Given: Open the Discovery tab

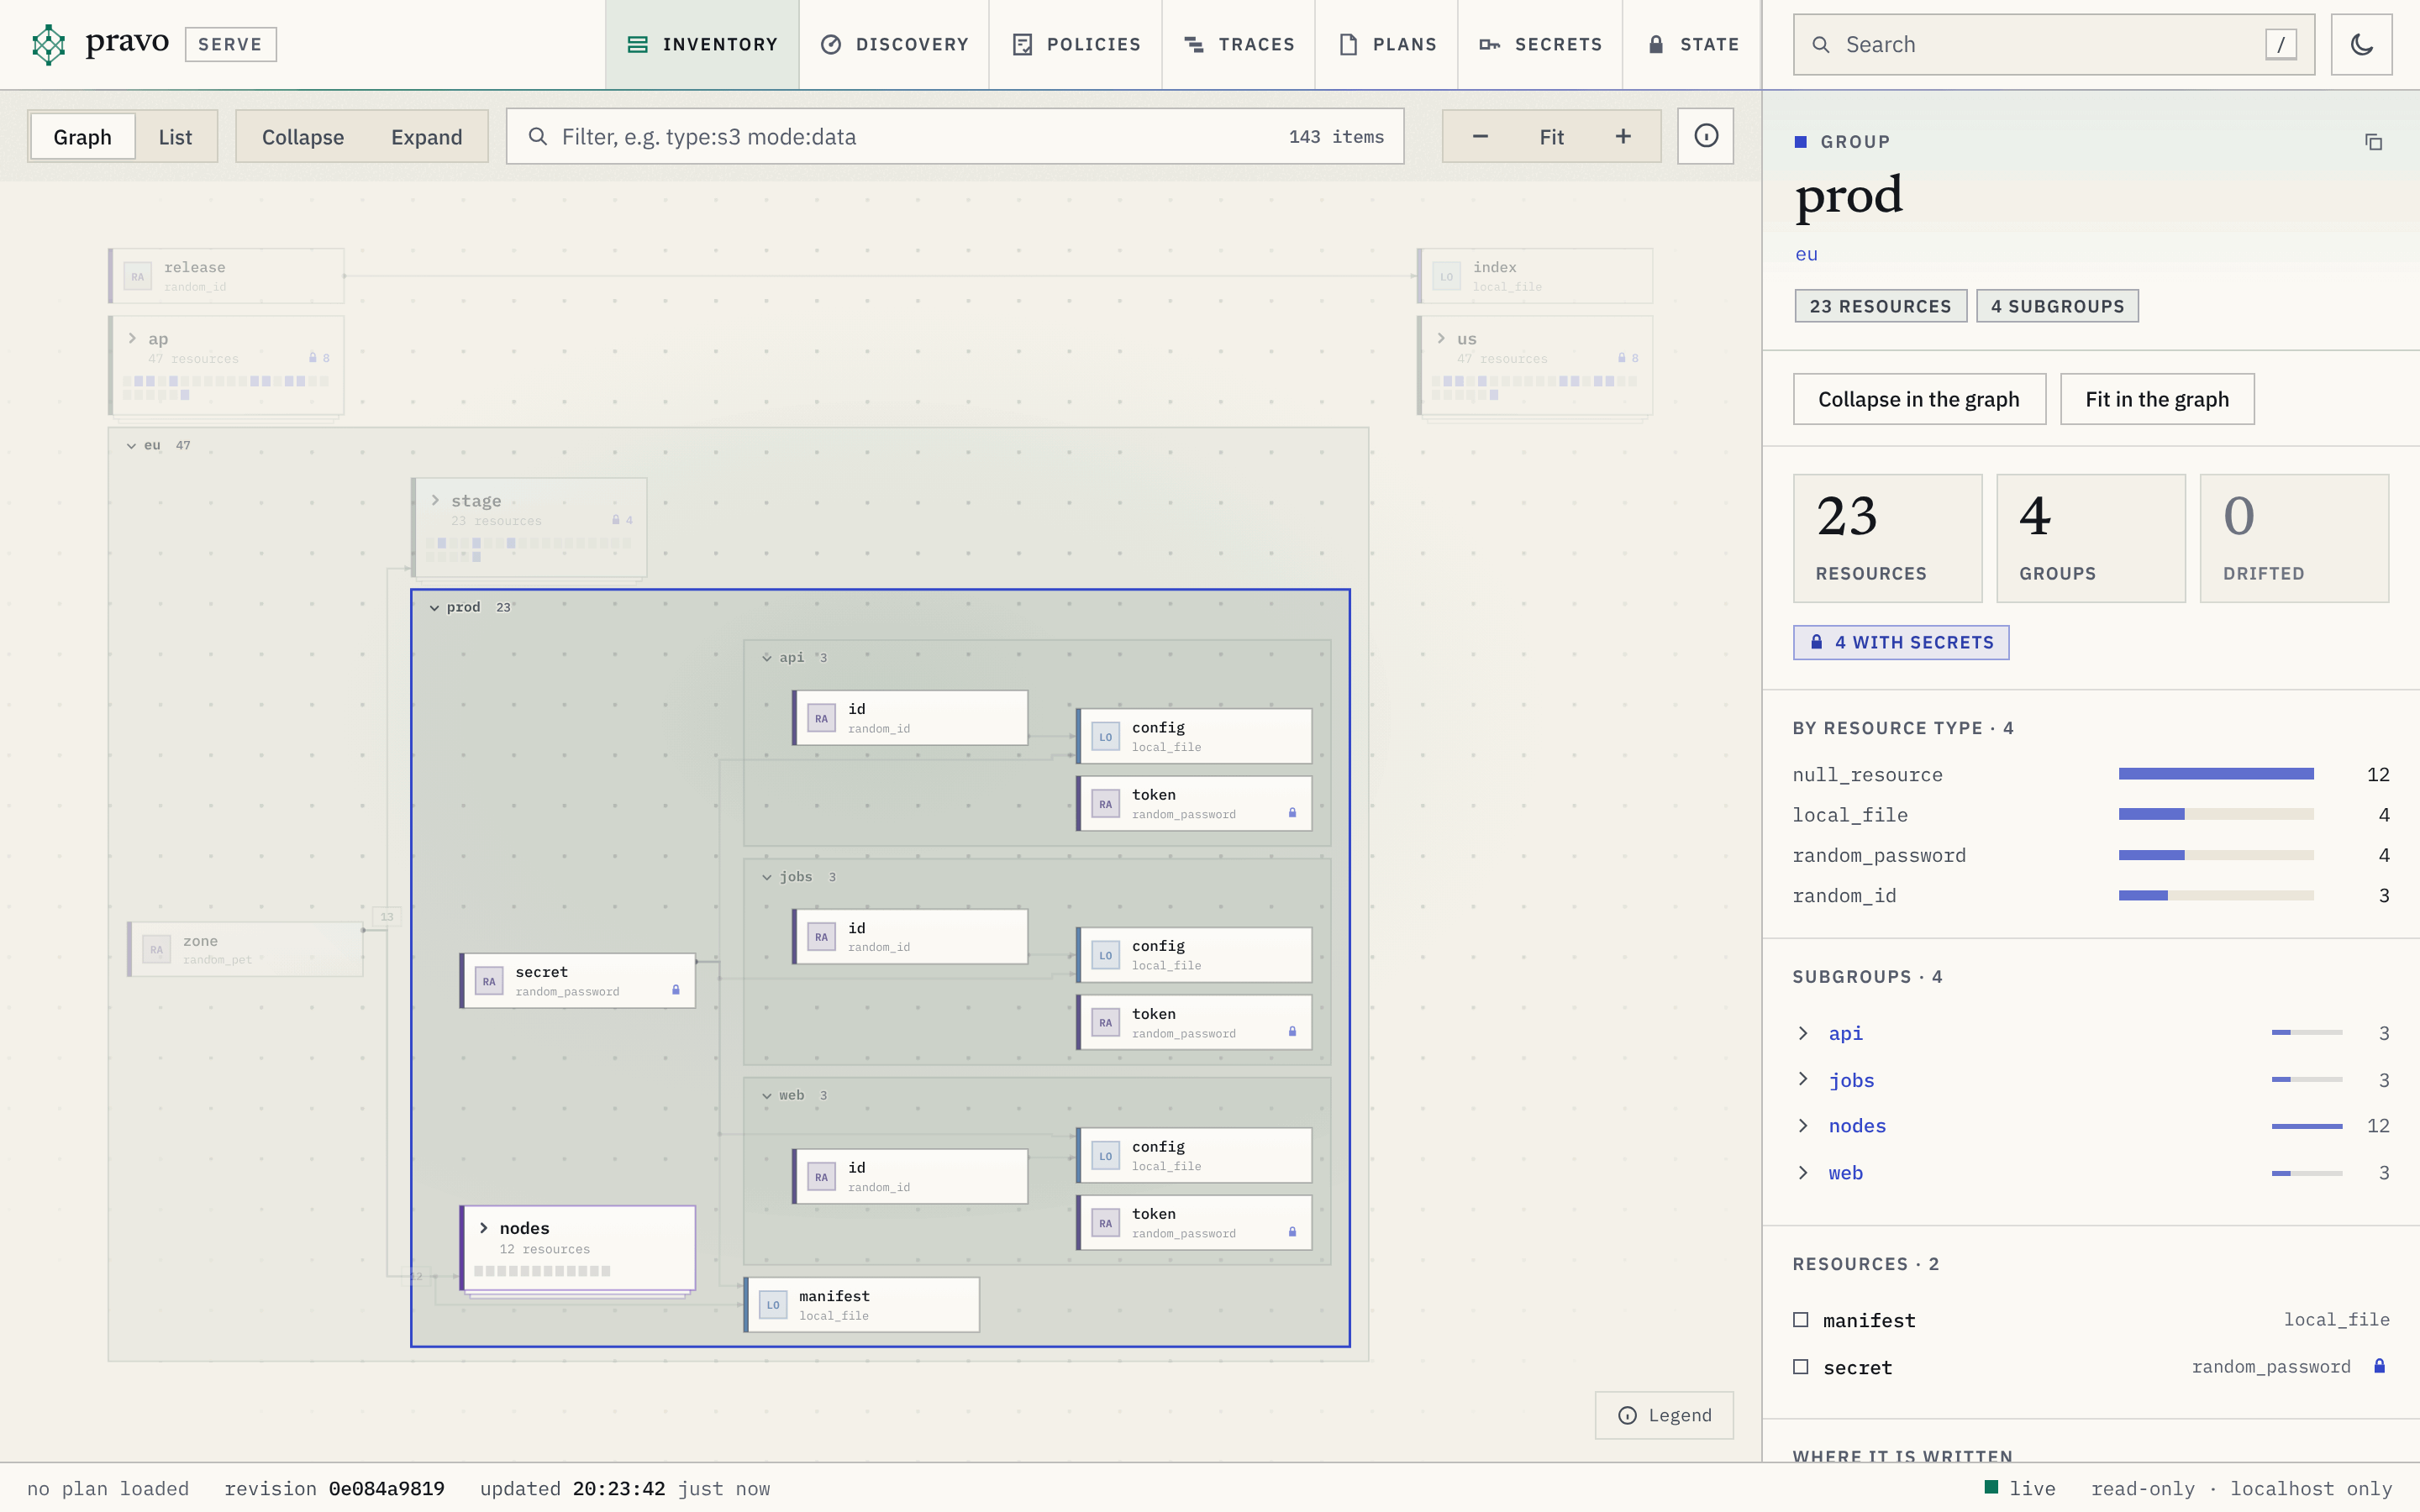Looking at the screenshot, I should (x=894, y=44).
